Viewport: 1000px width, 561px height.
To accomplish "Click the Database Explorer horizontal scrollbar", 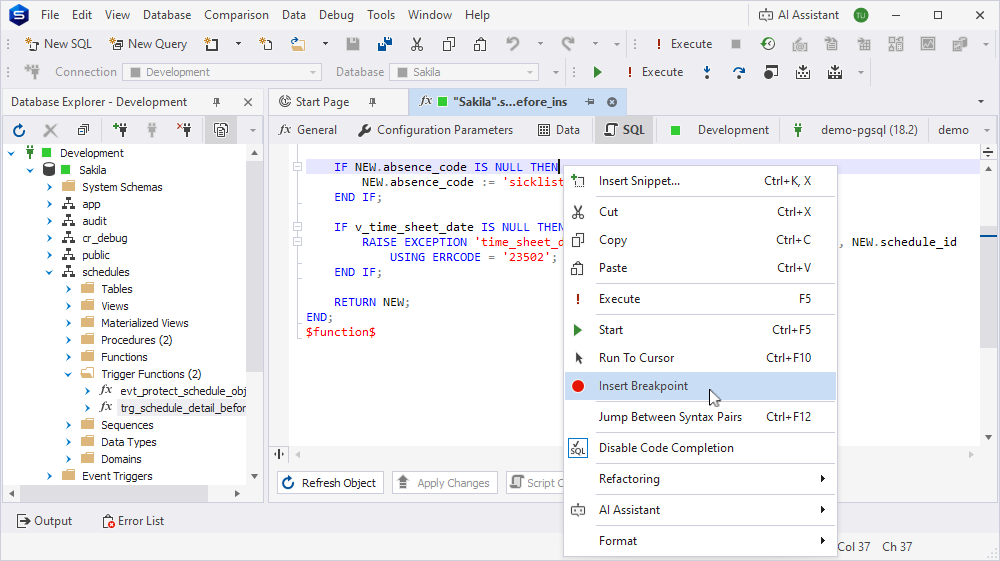I will 114,493.
